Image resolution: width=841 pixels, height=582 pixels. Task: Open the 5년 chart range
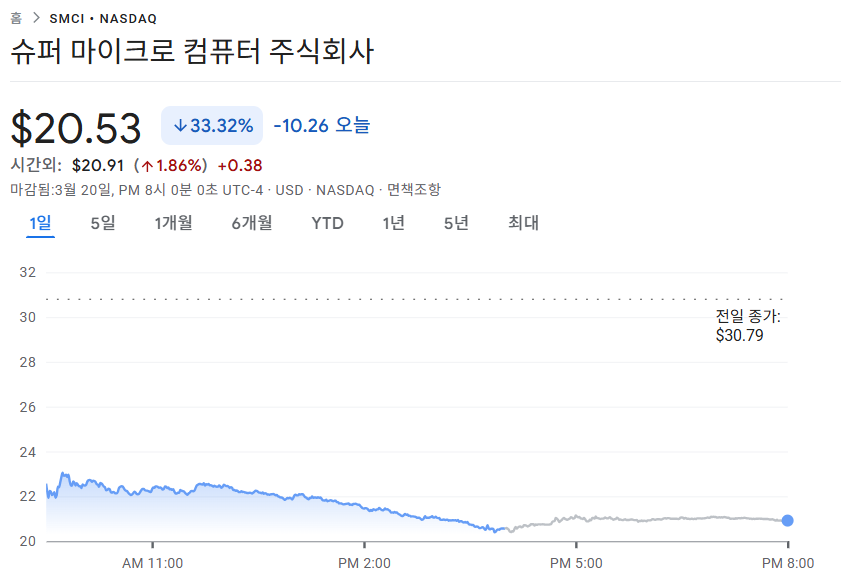pos(456,223)
